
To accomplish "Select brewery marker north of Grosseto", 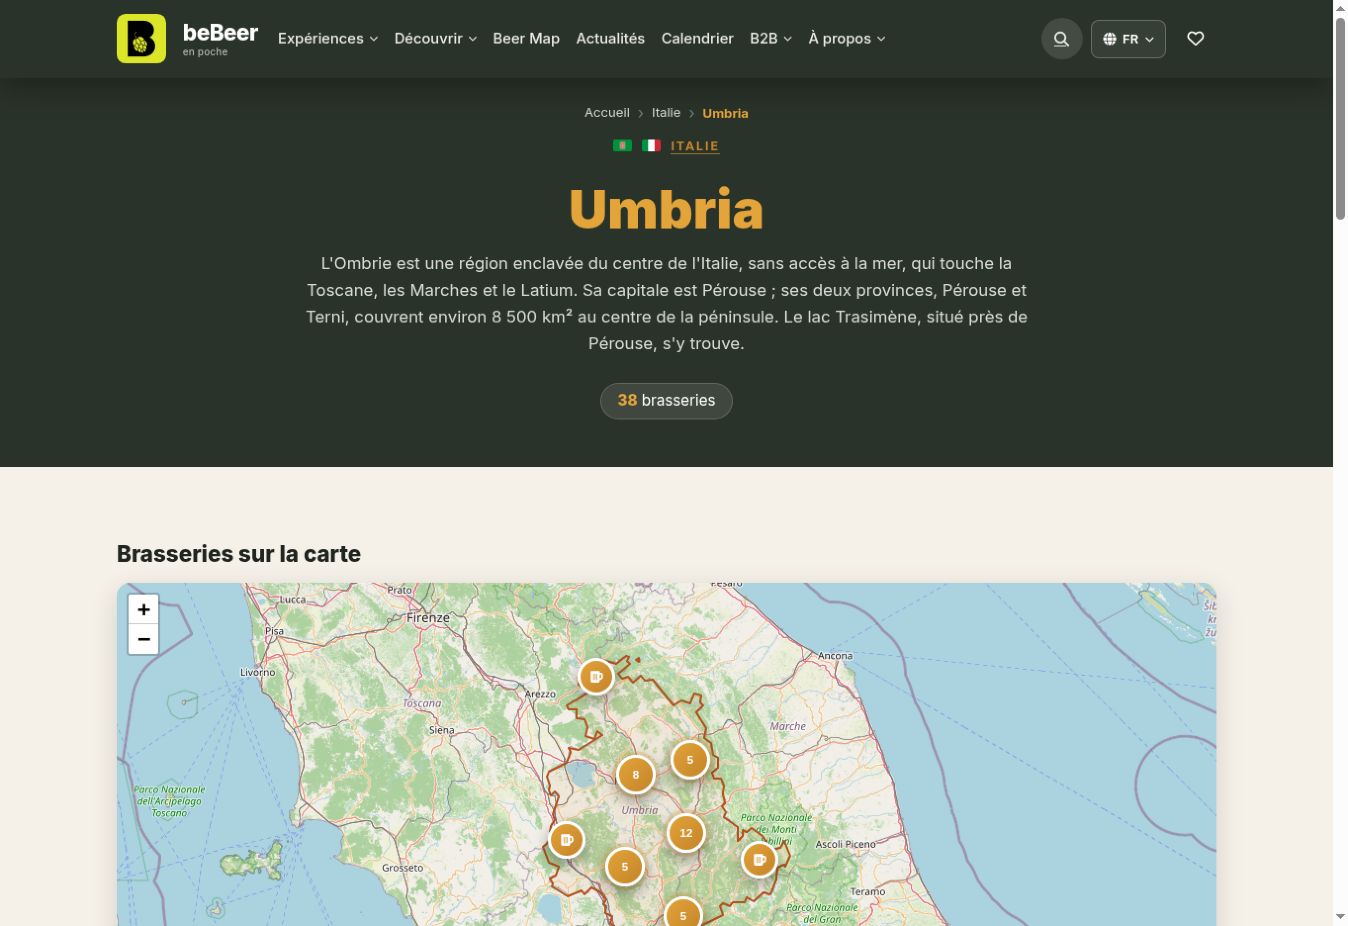I will pos(566,840).
